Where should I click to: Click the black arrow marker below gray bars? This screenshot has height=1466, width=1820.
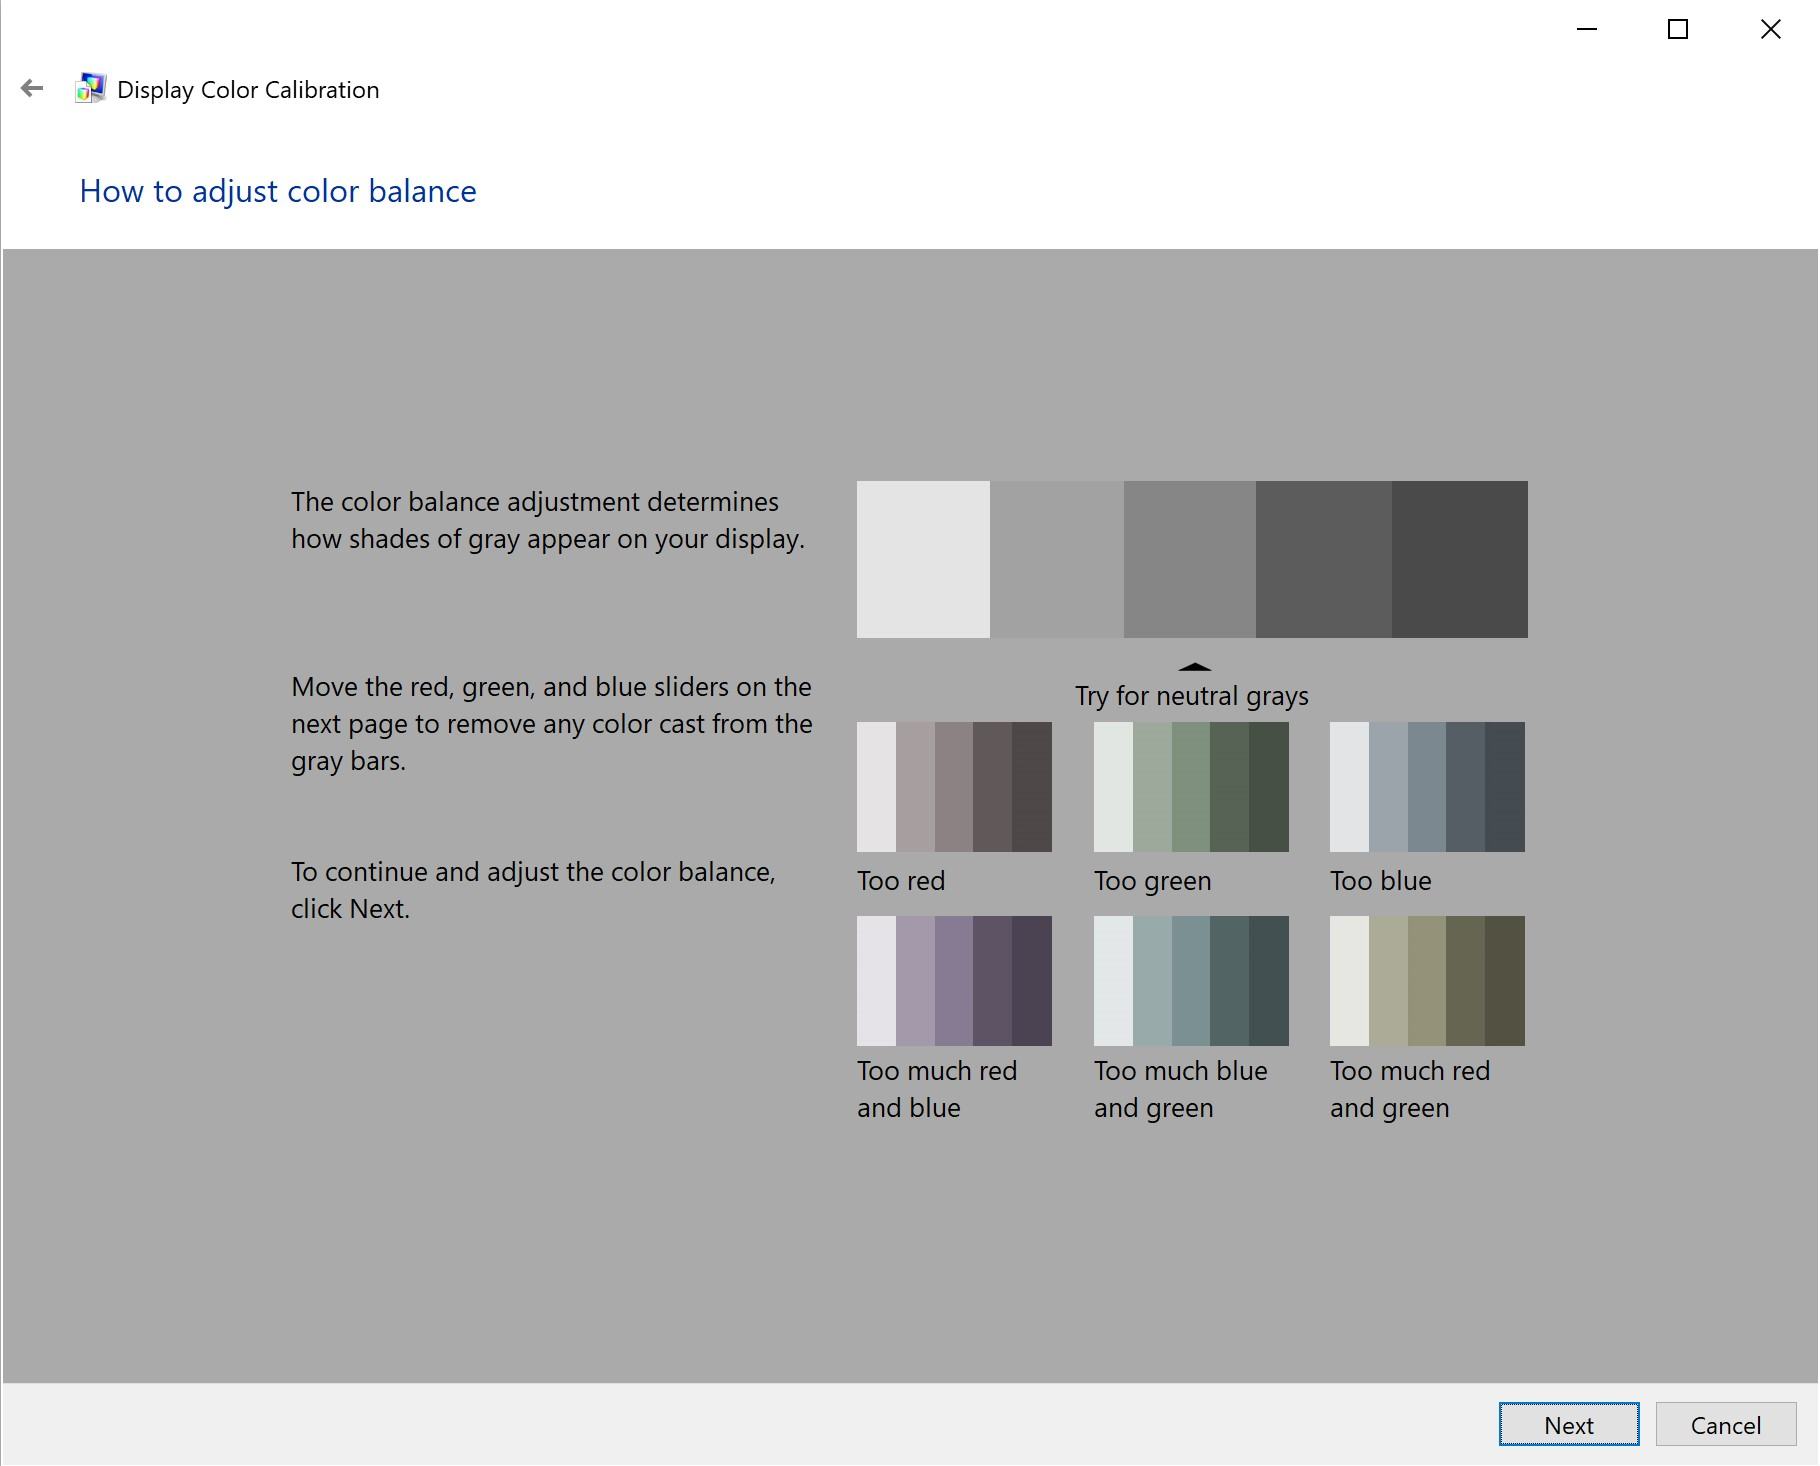[x=1196, y=666]
